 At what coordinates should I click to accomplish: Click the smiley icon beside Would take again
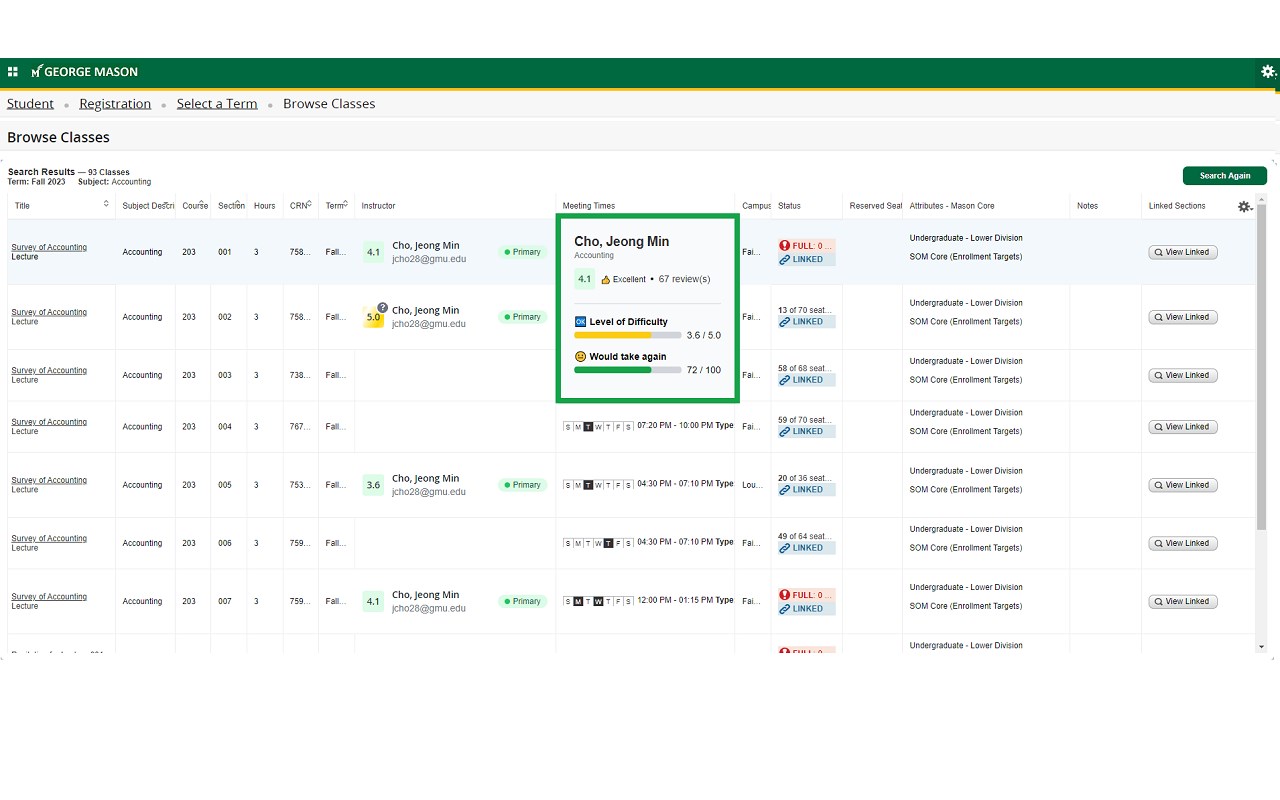[x=580, y=356]
